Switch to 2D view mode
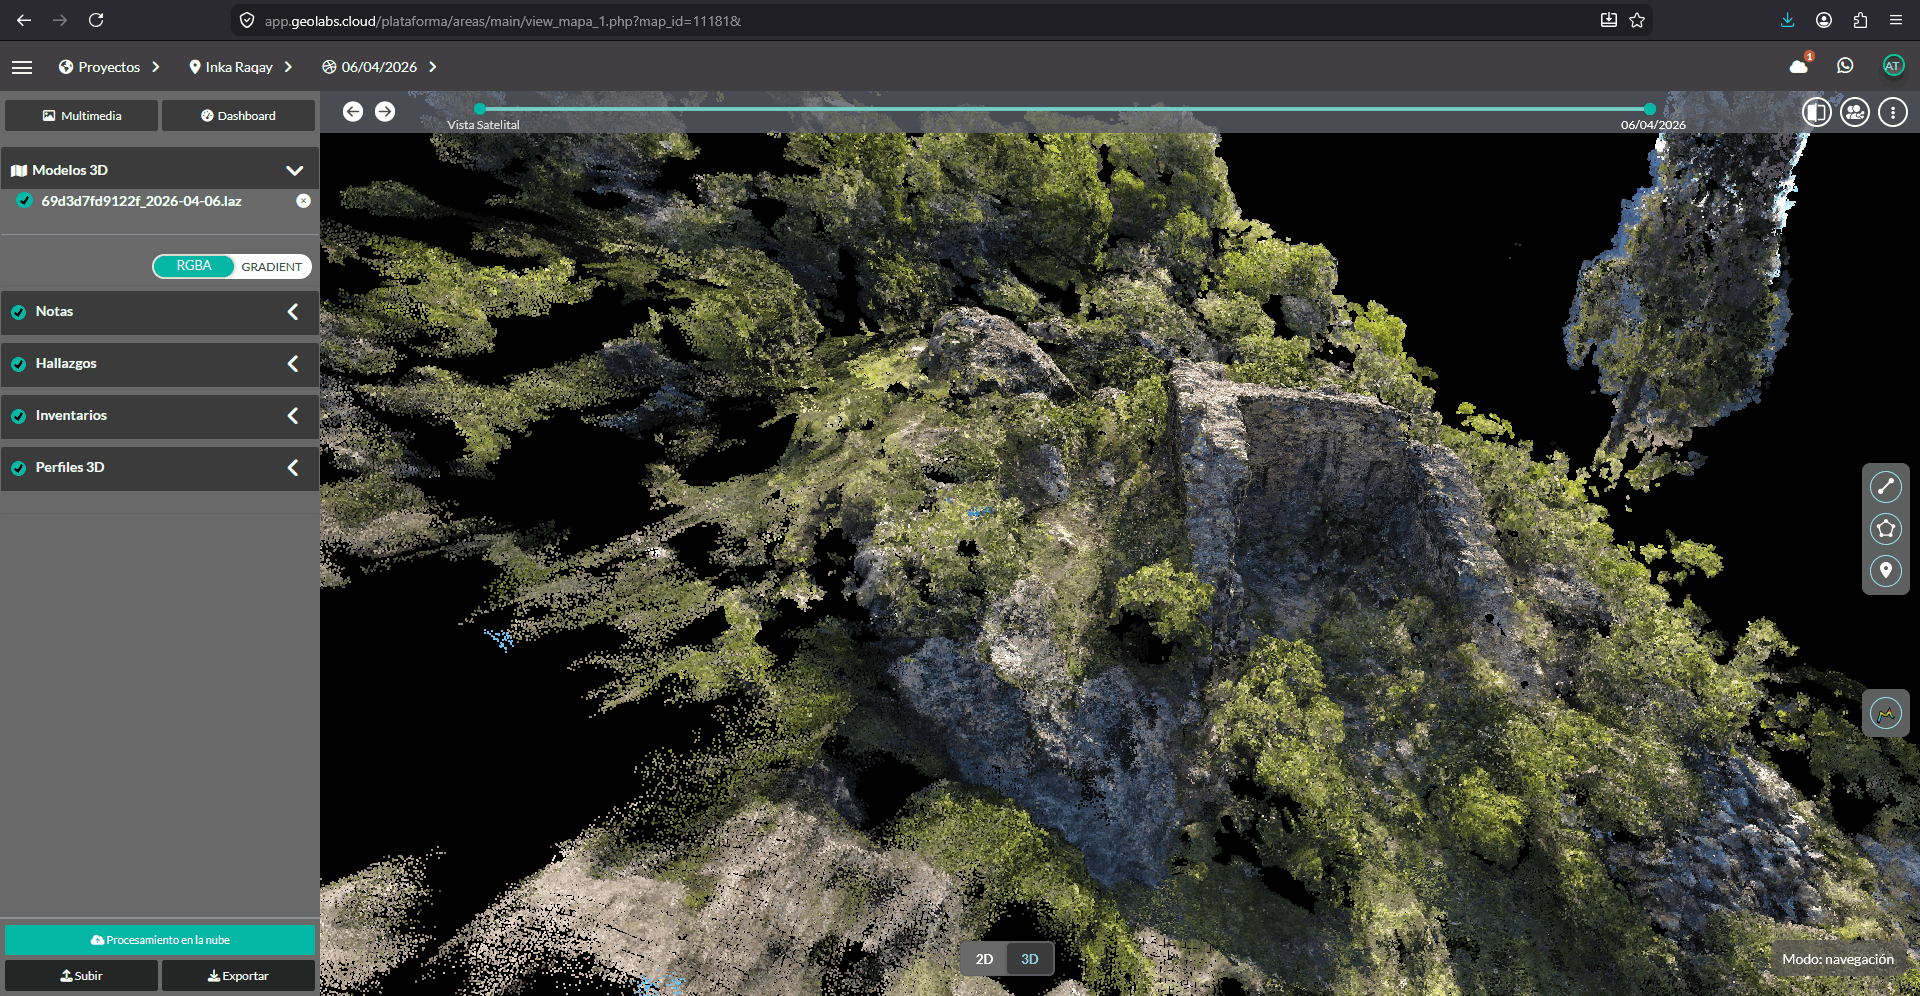Viewport: 1920px width, 996px height. click(984, 959)
